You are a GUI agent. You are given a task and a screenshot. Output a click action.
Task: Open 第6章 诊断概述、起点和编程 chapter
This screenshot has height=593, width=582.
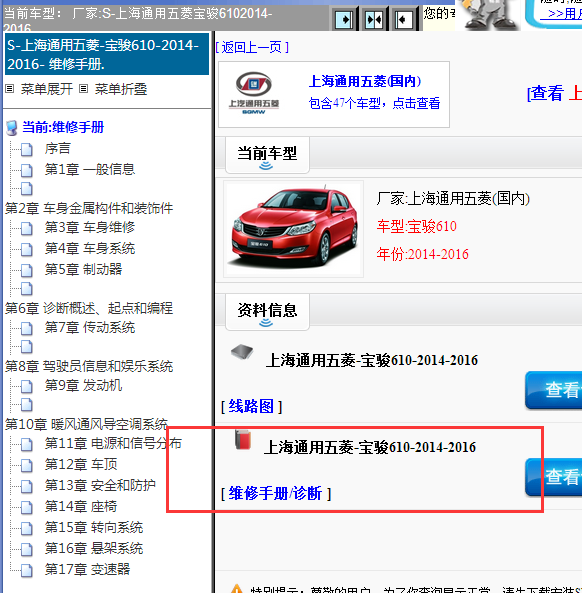89,308
